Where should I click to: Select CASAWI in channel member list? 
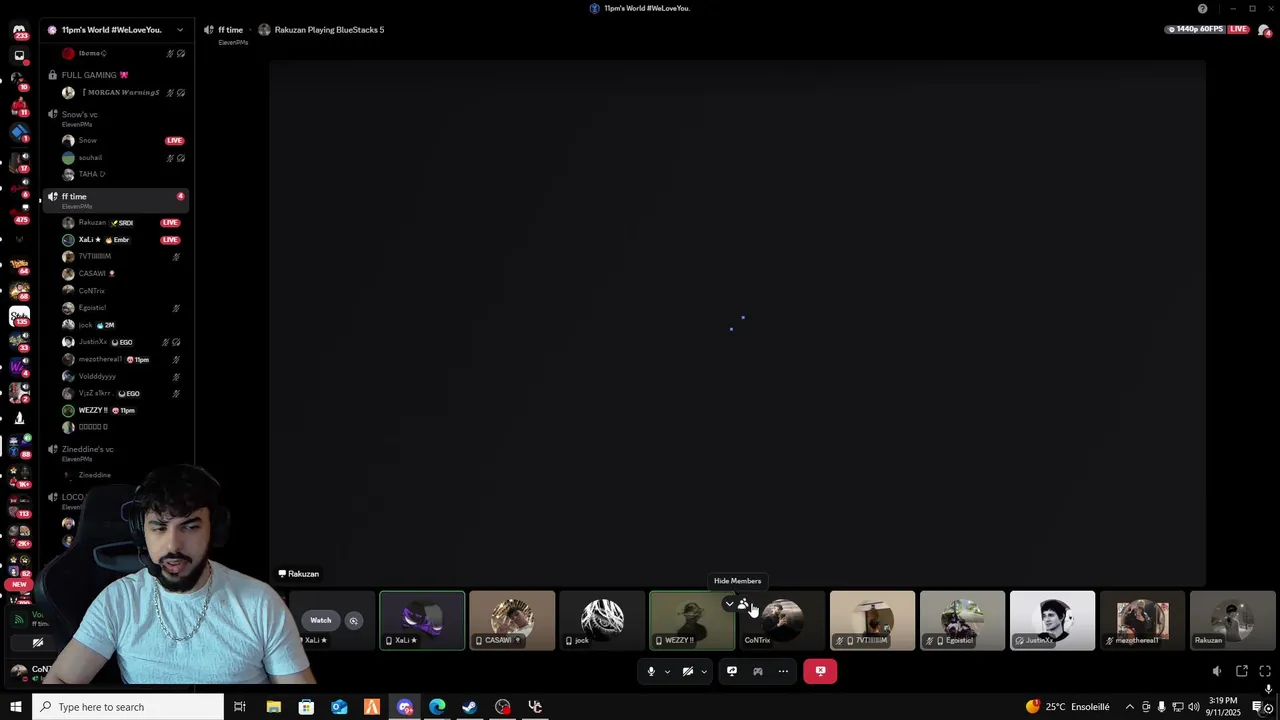point(122,274)
